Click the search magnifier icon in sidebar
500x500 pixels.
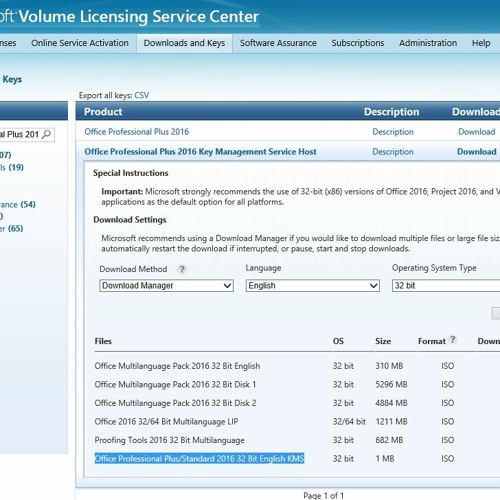47,134
